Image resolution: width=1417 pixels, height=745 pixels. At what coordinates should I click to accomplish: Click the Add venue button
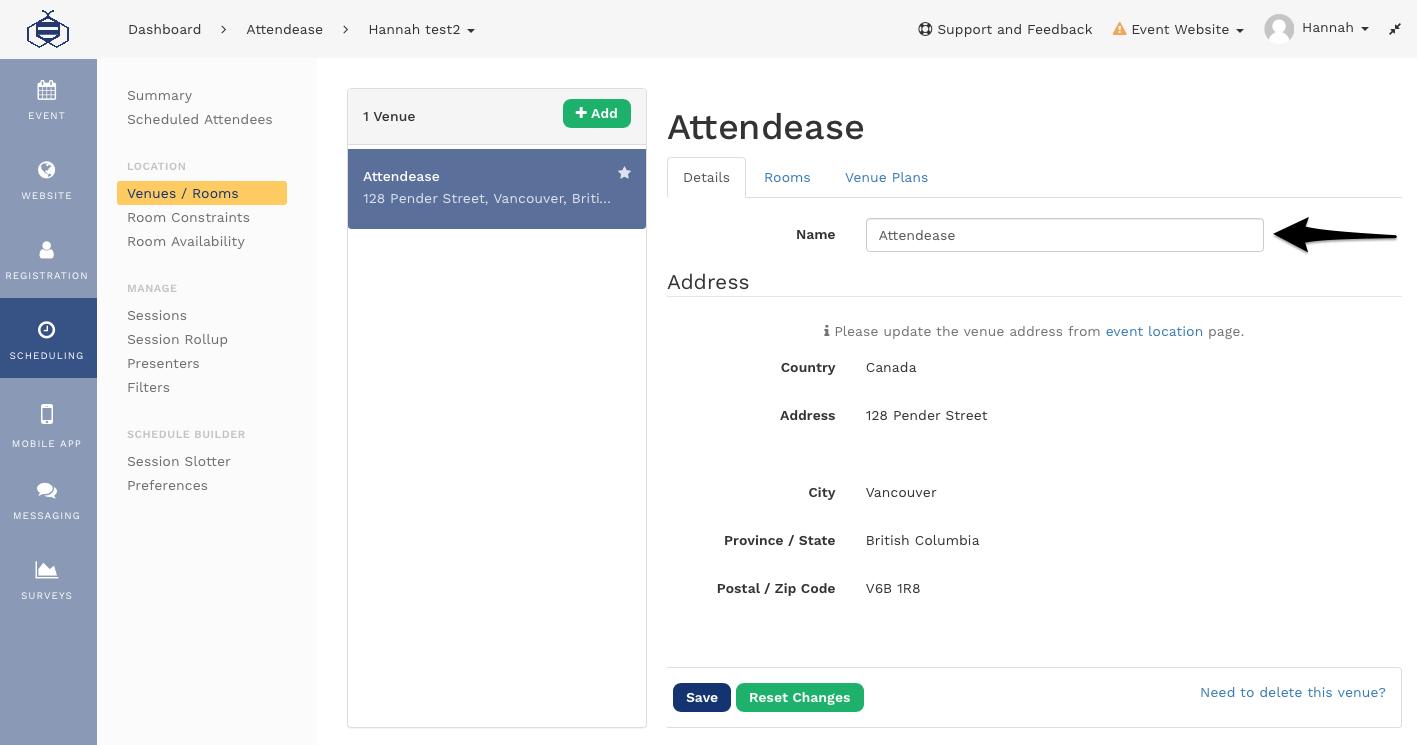pyautogui.click(x=597, y=114)
